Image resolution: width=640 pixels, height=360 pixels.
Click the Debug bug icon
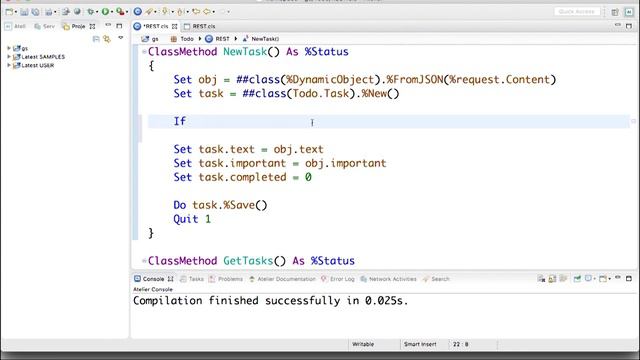(x=91, y=12)
